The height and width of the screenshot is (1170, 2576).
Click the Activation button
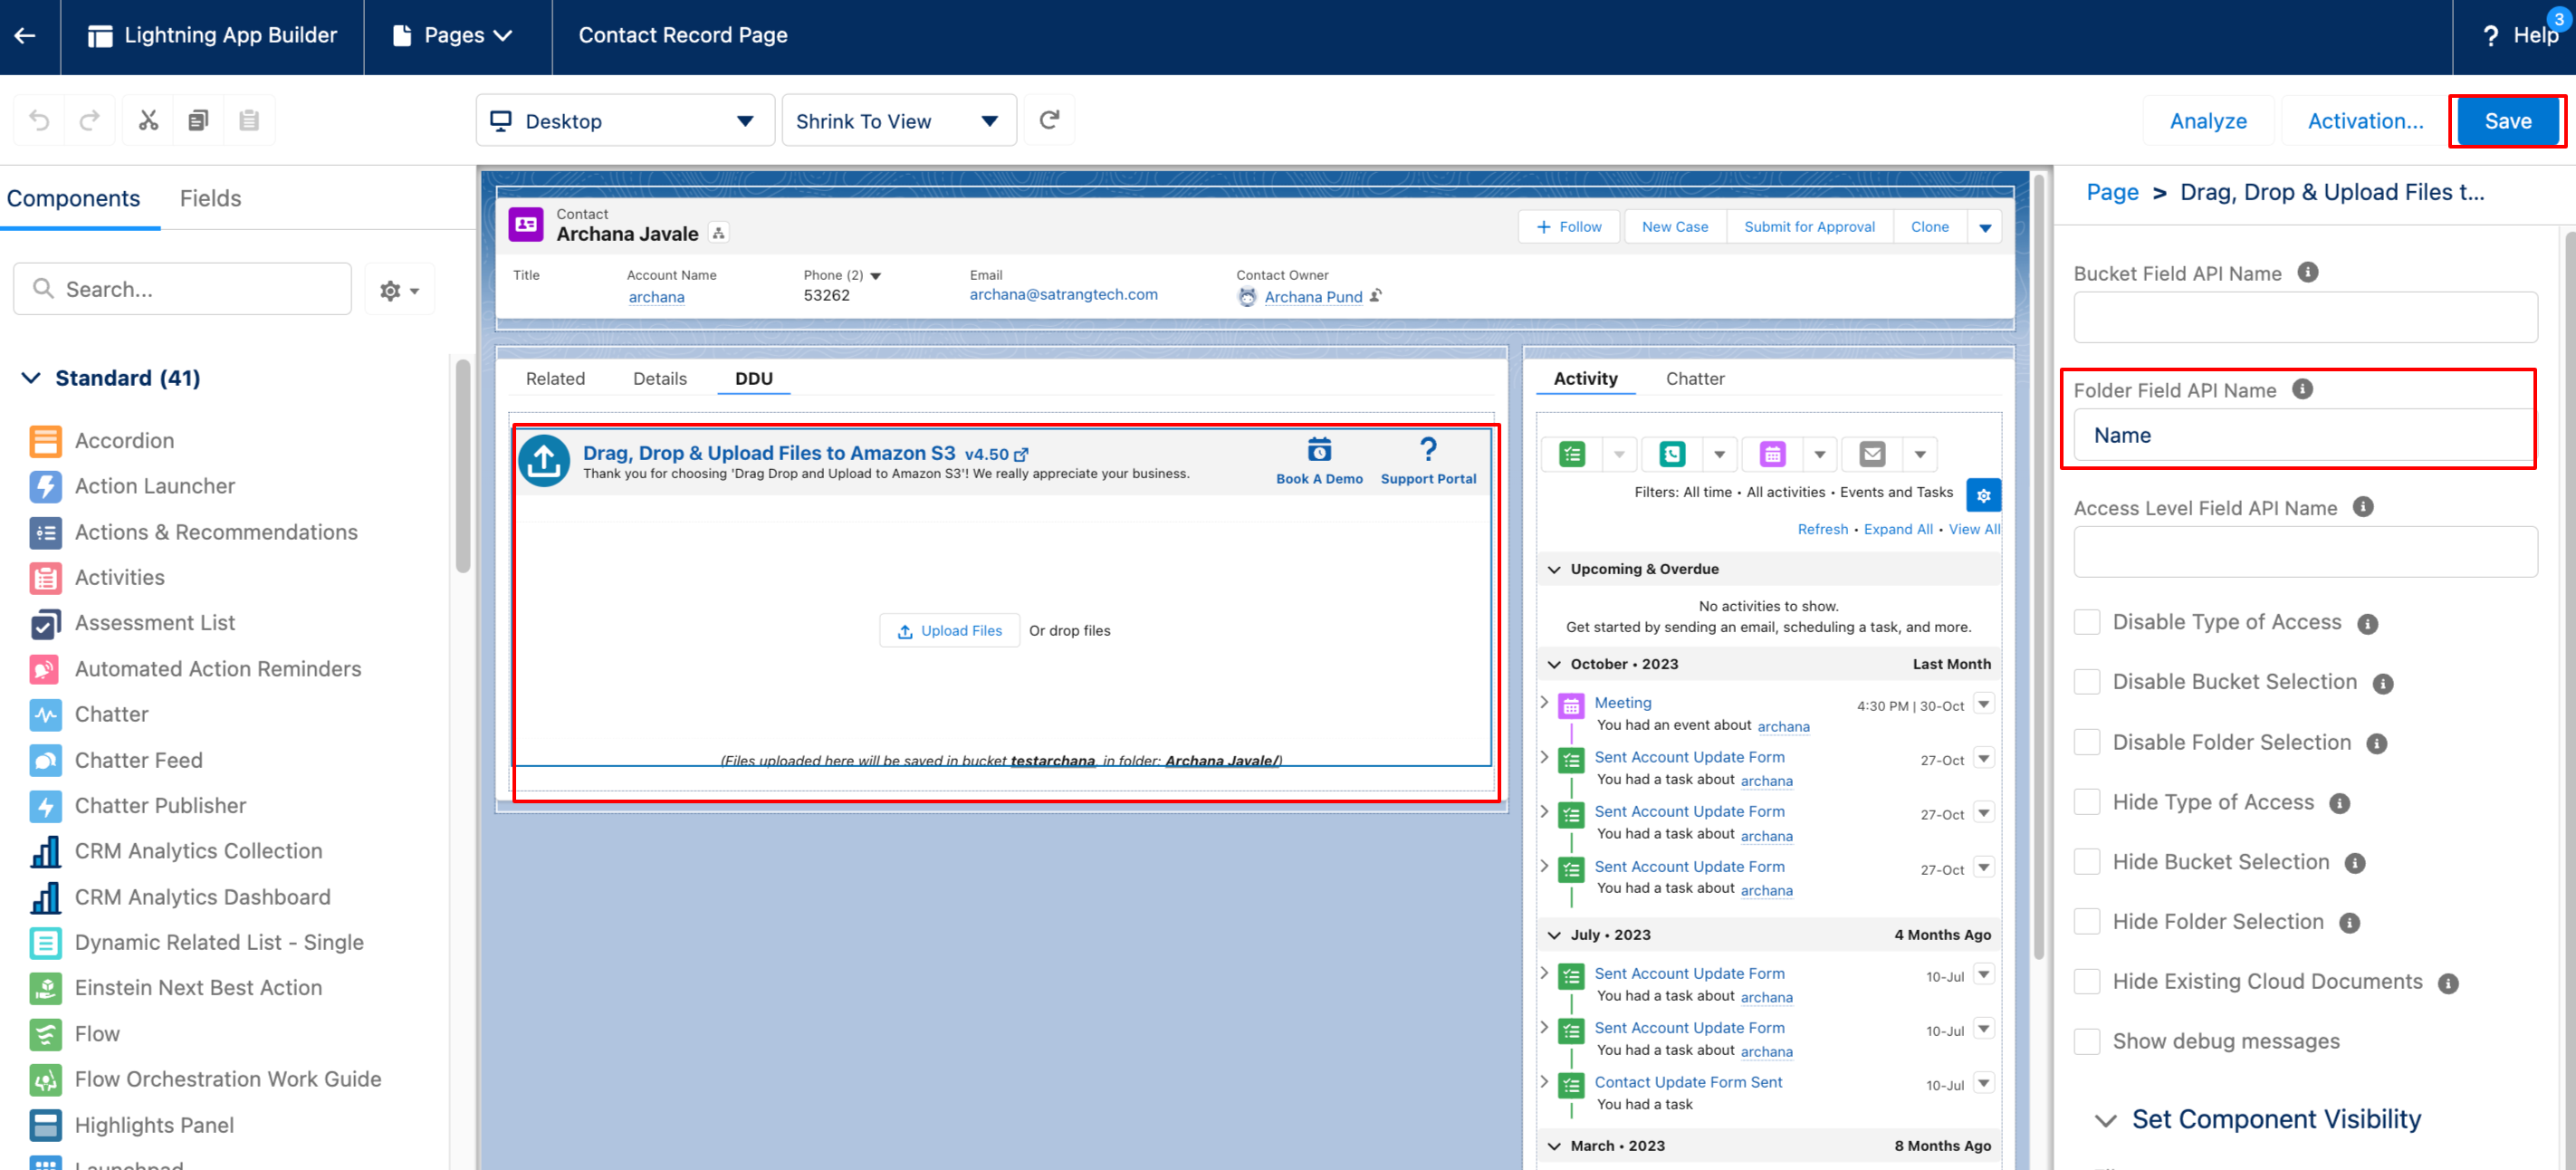point(2364,121)
